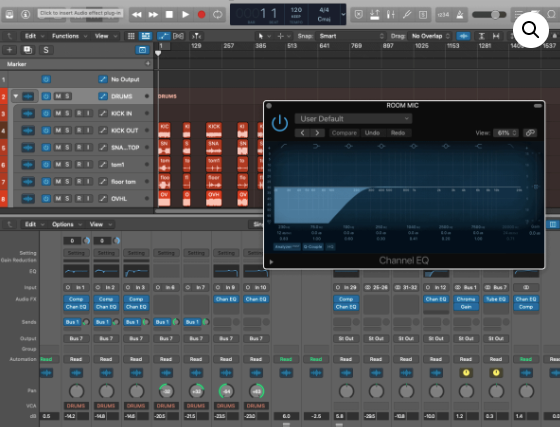
Task: Fast forward the transport
Action: point(153,15)
